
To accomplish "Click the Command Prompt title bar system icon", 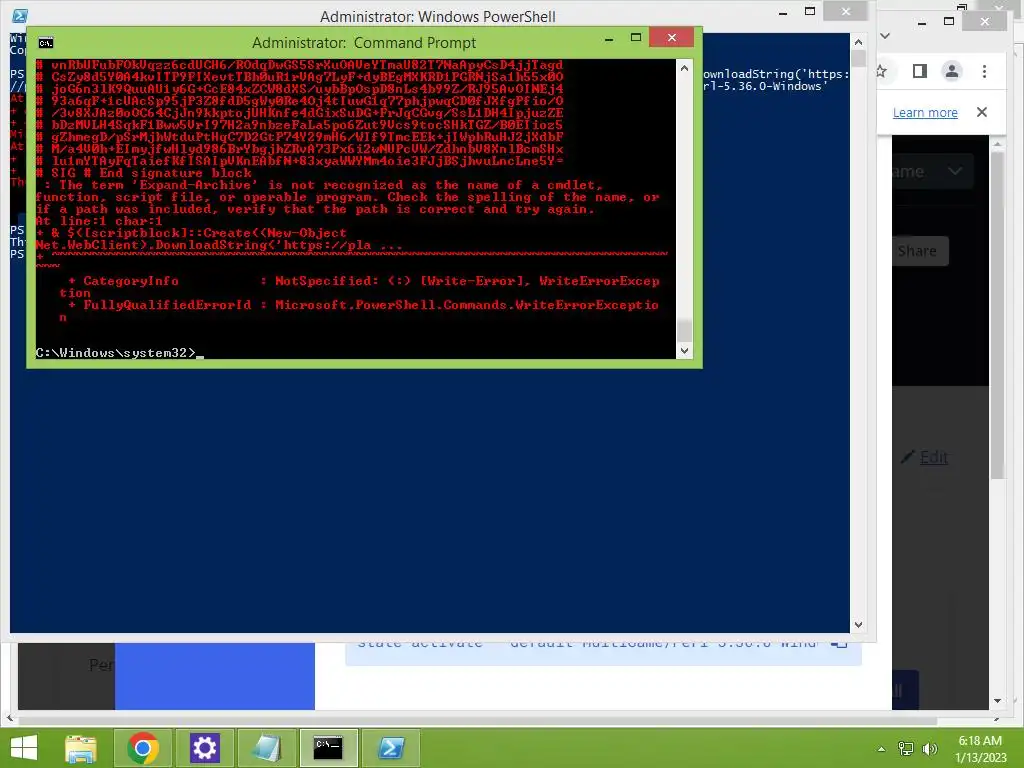I will [x=46, y=43].
